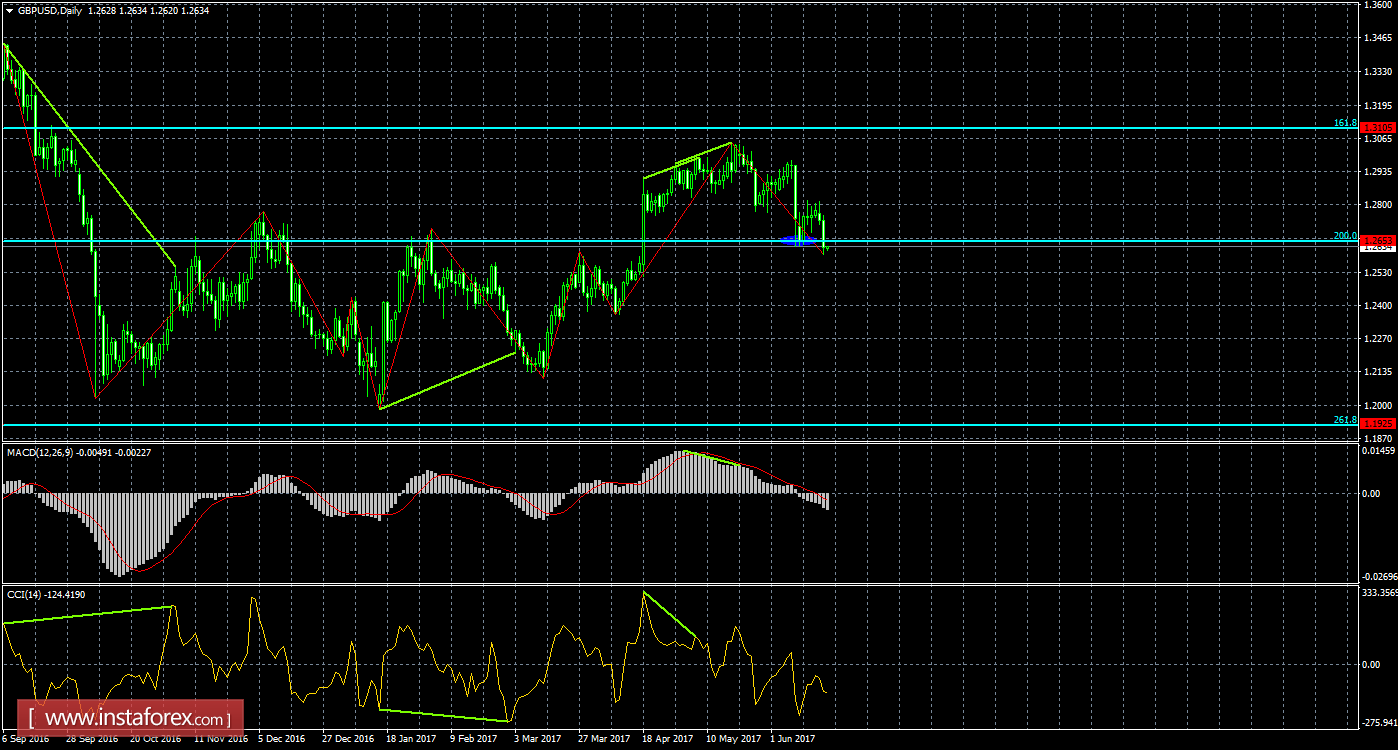Select the 1.3105 red price tag

click(1378, 128)
